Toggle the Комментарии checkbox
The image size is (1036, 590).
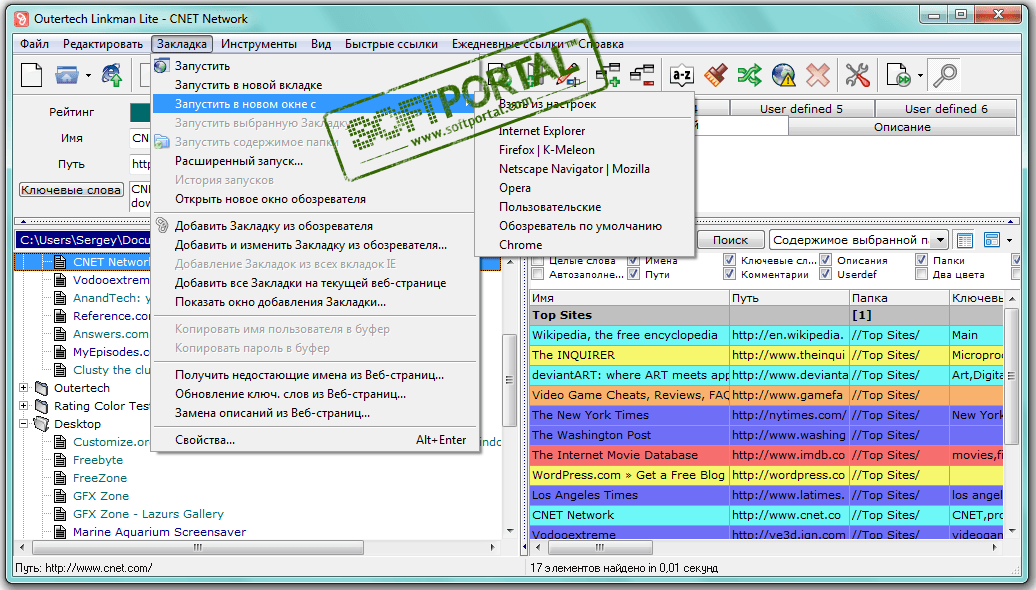[729, 274]
